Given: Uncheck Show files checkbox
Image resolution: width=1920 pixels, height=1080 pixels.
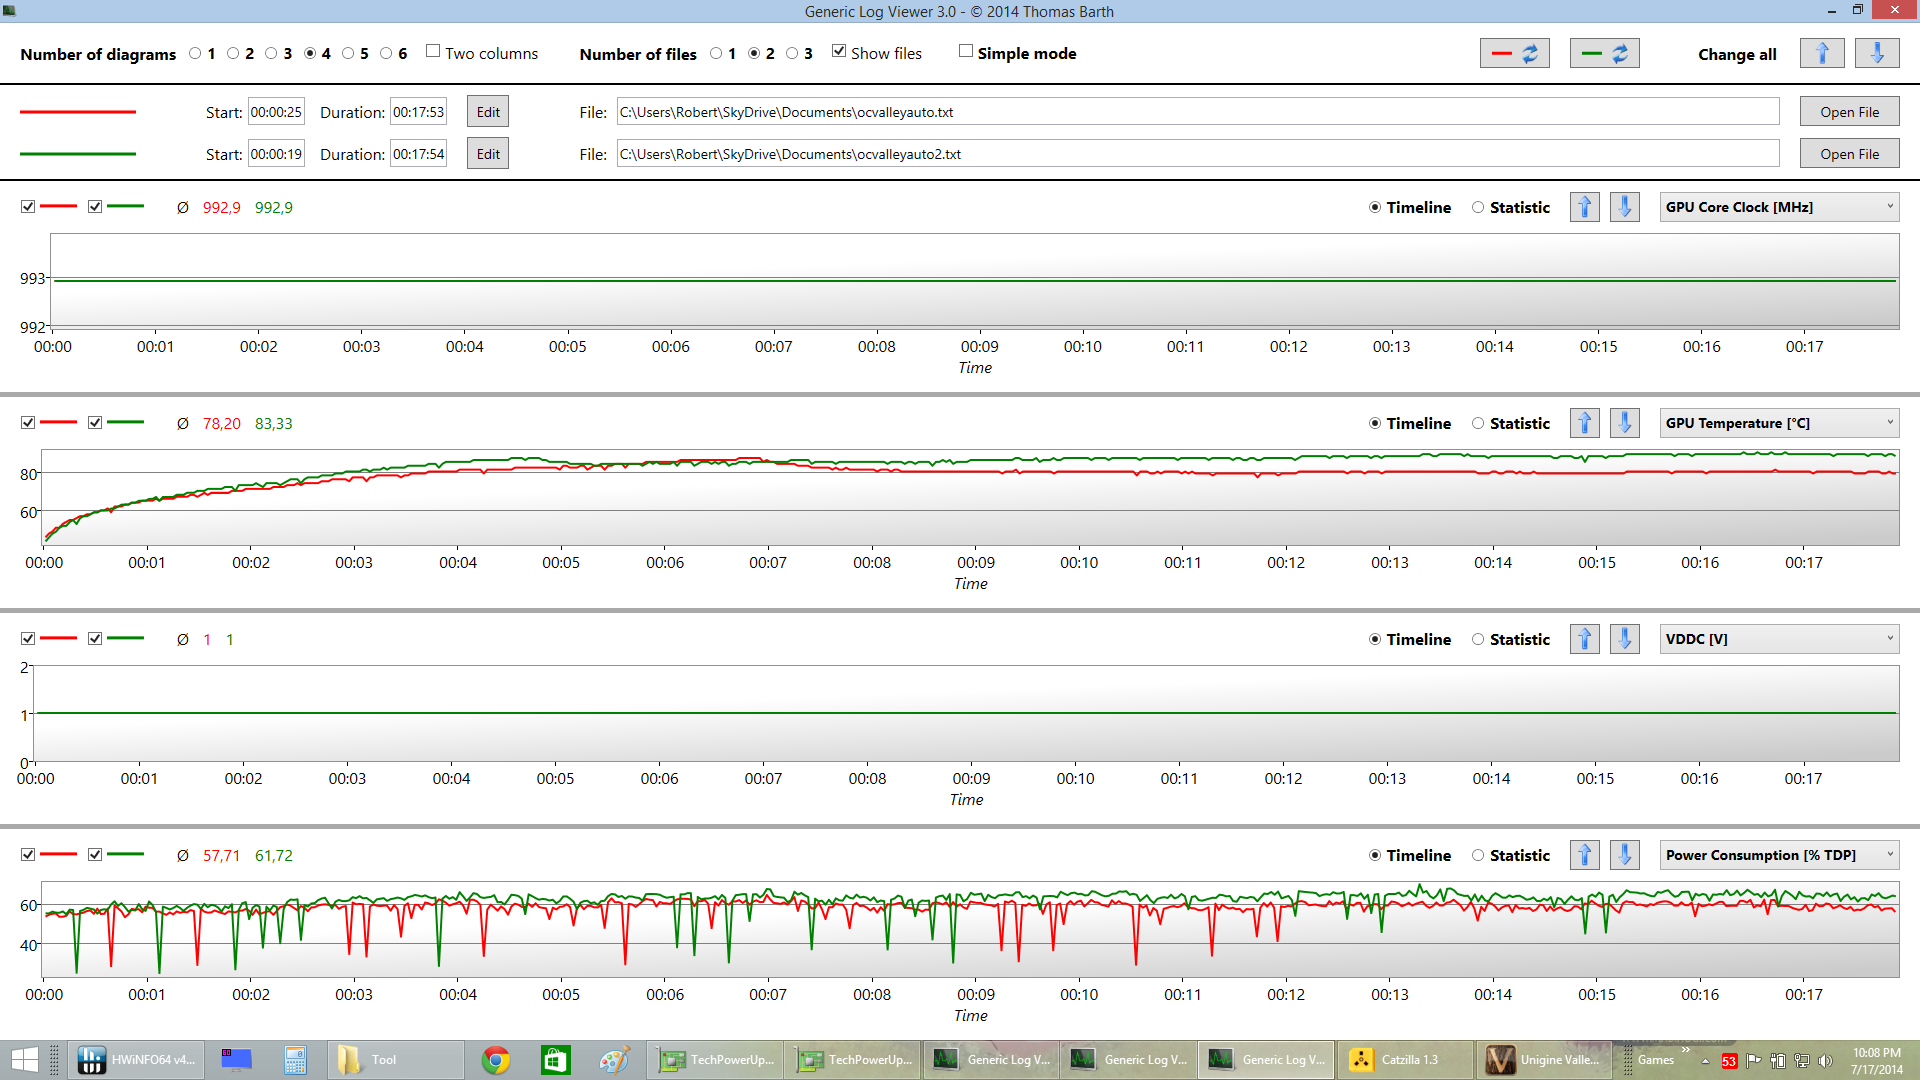Looking at the screenshot, I should tap(839, 51).
